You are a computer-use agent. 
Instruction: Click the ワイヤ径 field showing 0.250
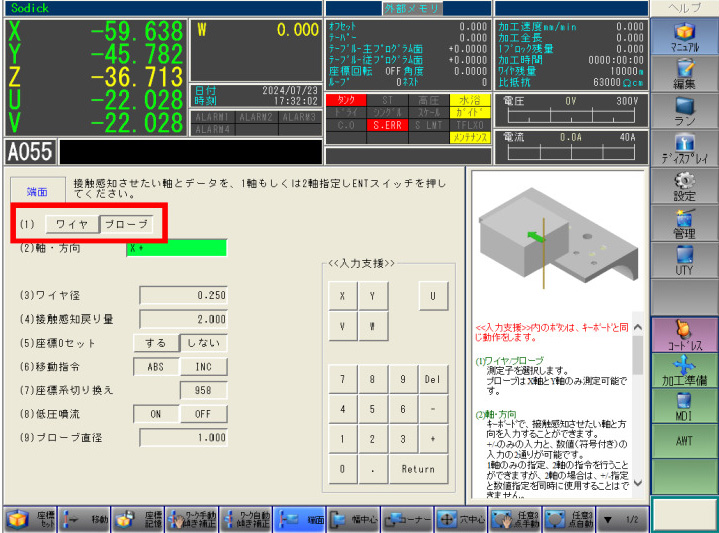(x=183, y=295)
